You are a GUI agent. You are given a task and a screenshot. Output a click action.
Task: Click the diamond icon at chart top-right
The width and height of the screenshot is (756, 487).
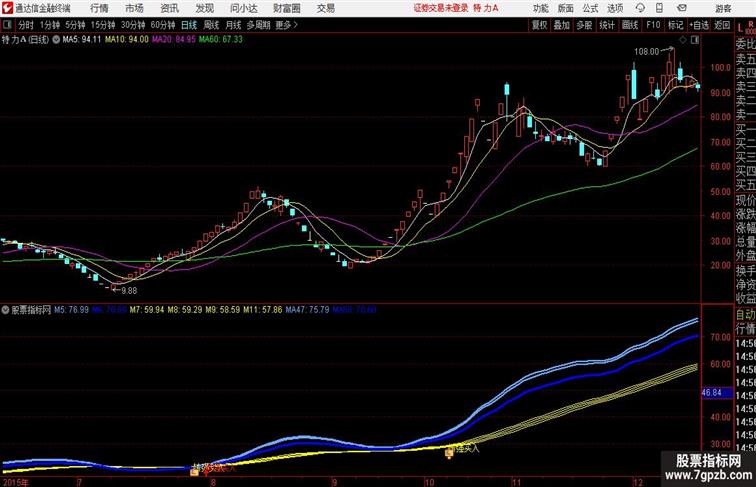point(683,40)
